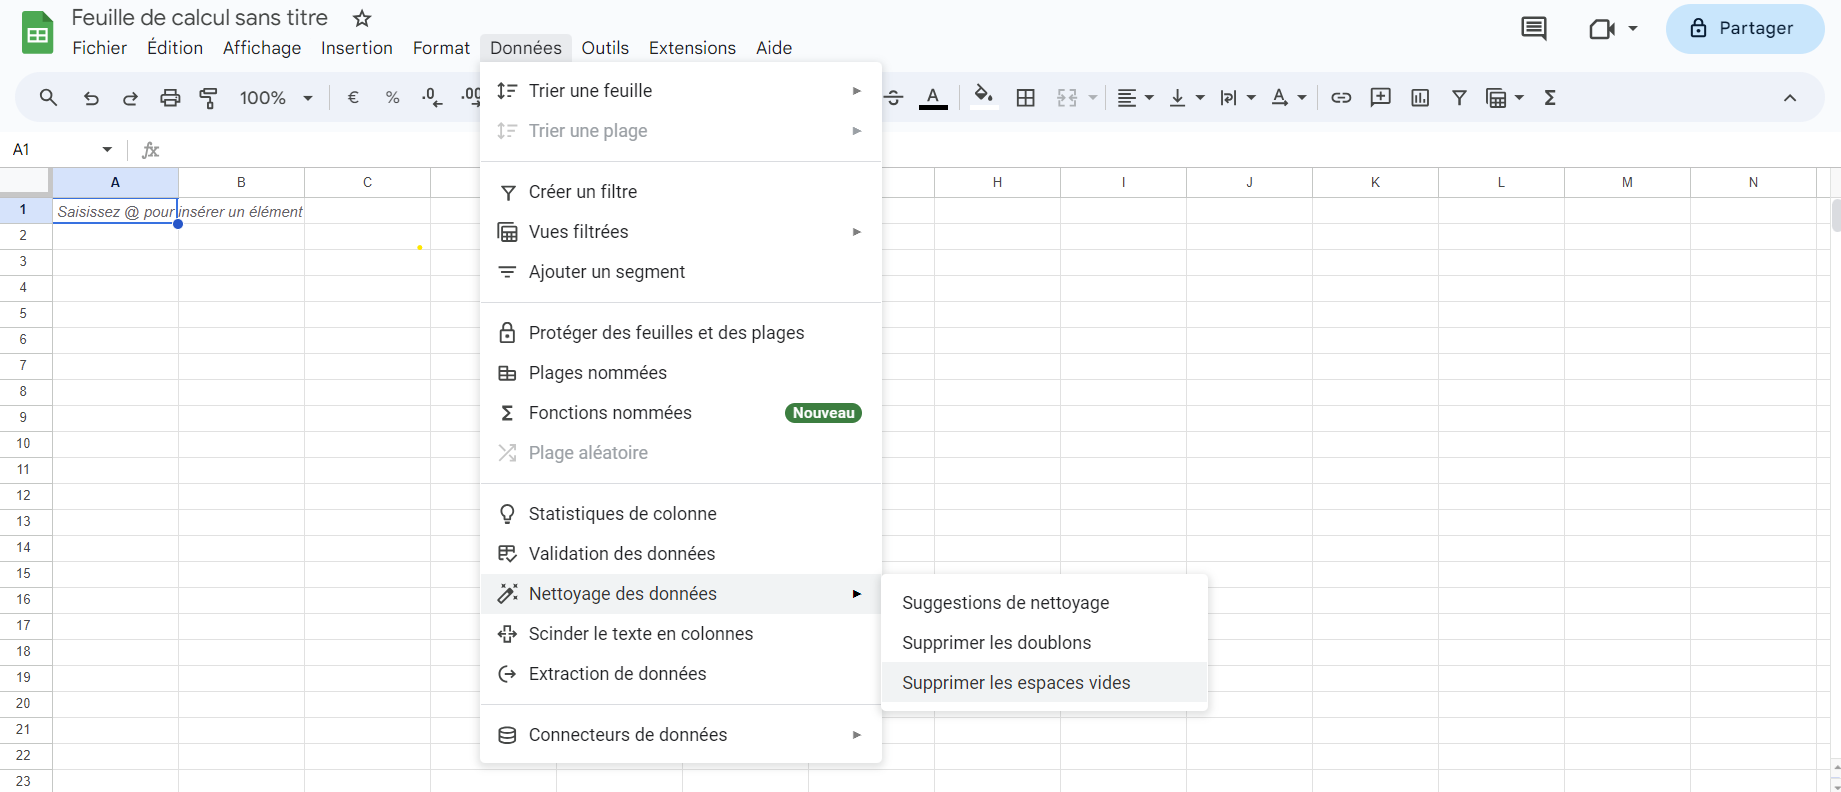Image resolution: width=1841 pixels, height=792 pixels.
Task: Choose Supprimer les doublons
Action: 1045,643
